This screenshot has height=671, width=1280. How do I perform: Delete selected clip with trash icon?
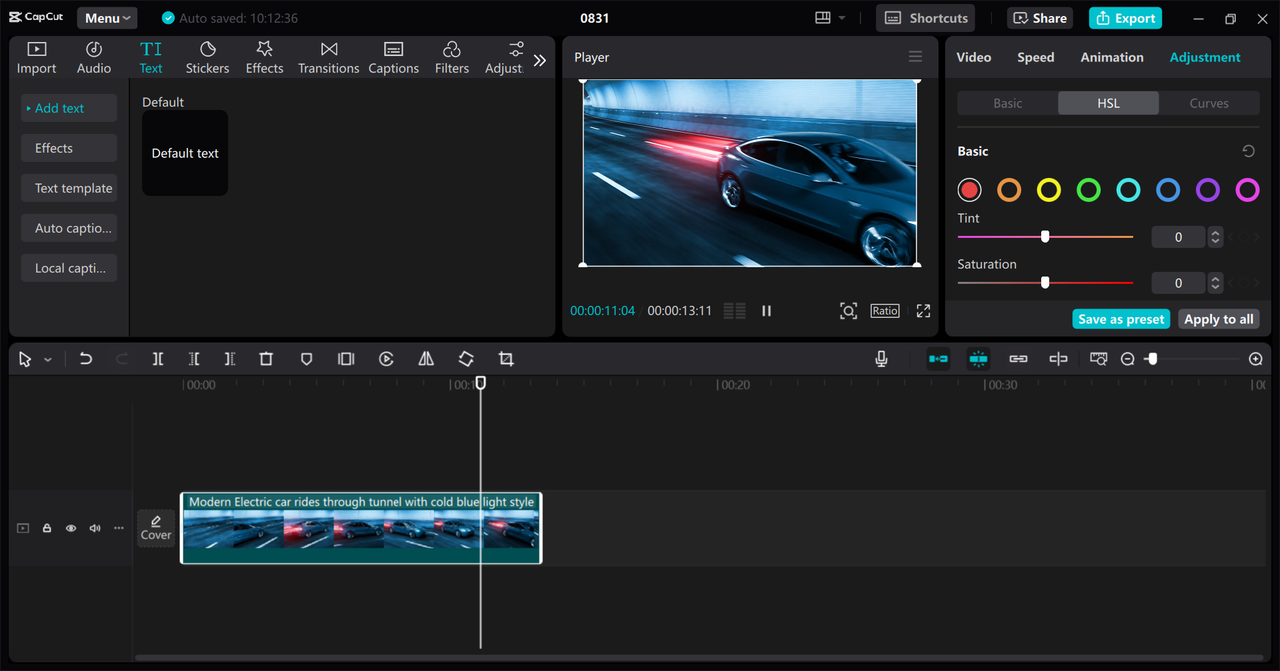pos(266,359)
